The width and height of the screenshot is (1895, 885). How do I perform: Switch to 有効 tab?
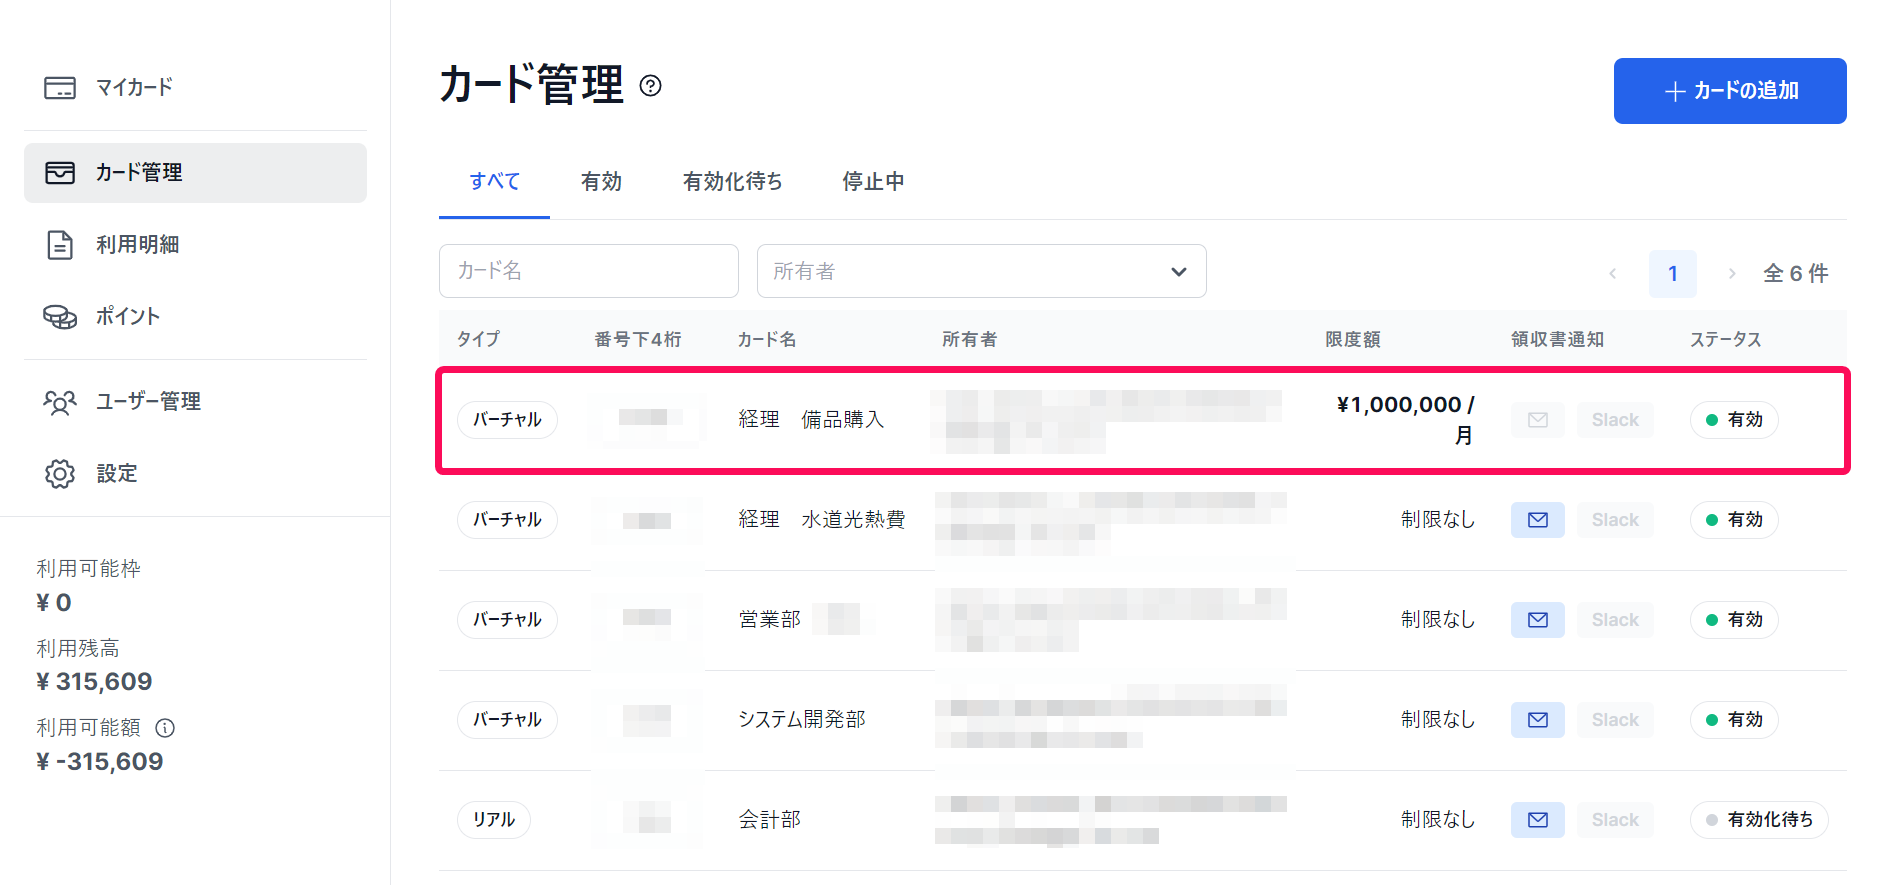[601, 181]
